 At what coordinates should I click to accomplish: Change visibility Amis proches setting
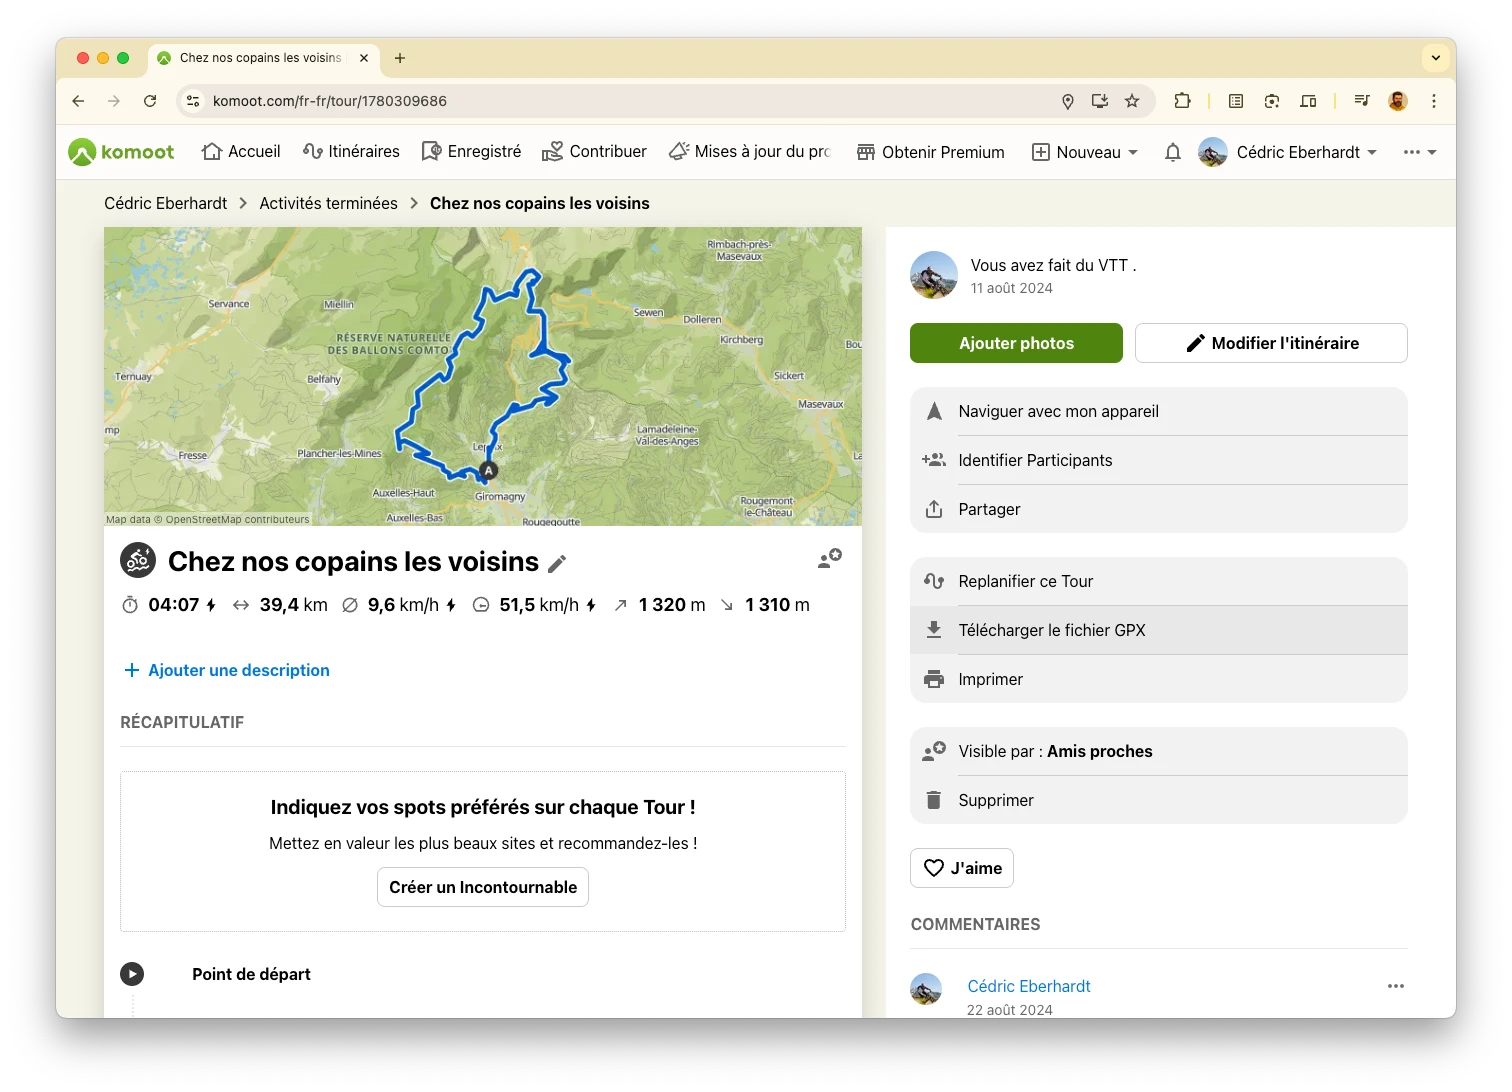(1159, 751)
